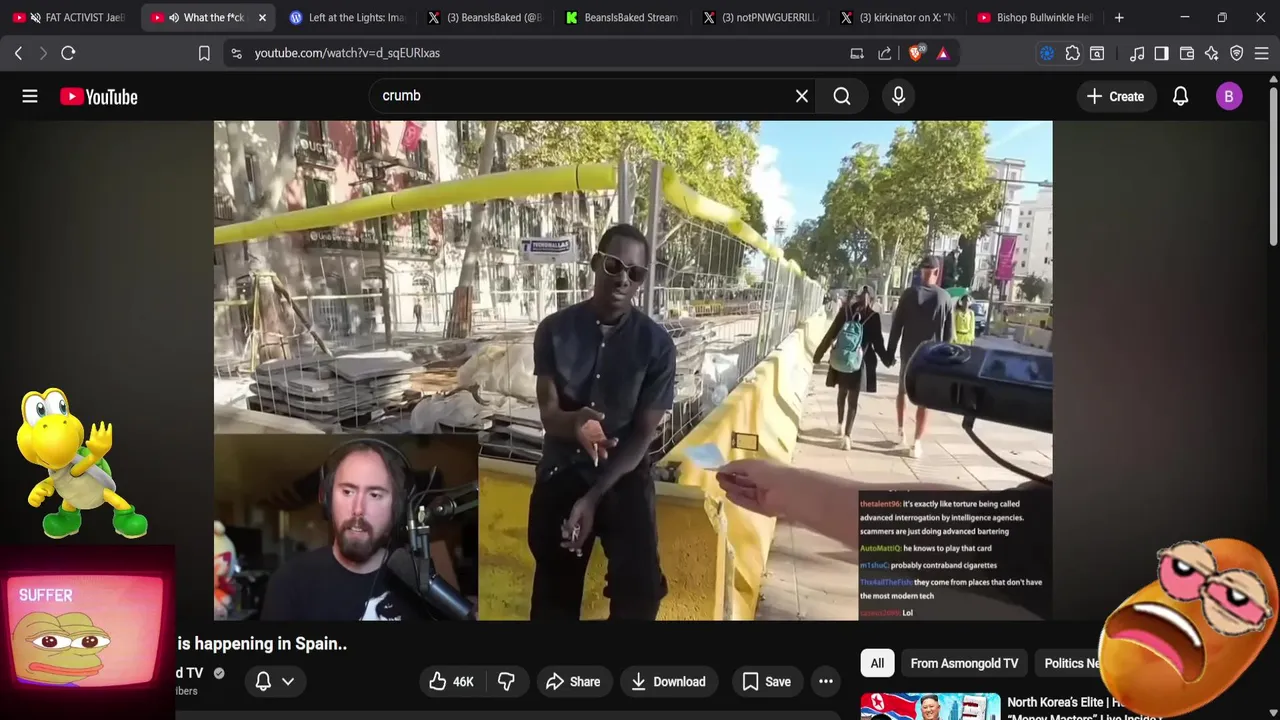The height and width of the screenshot is (720, 1280).
Task: Reload the page with the refresh icon
Action: (x=68, y=53)
